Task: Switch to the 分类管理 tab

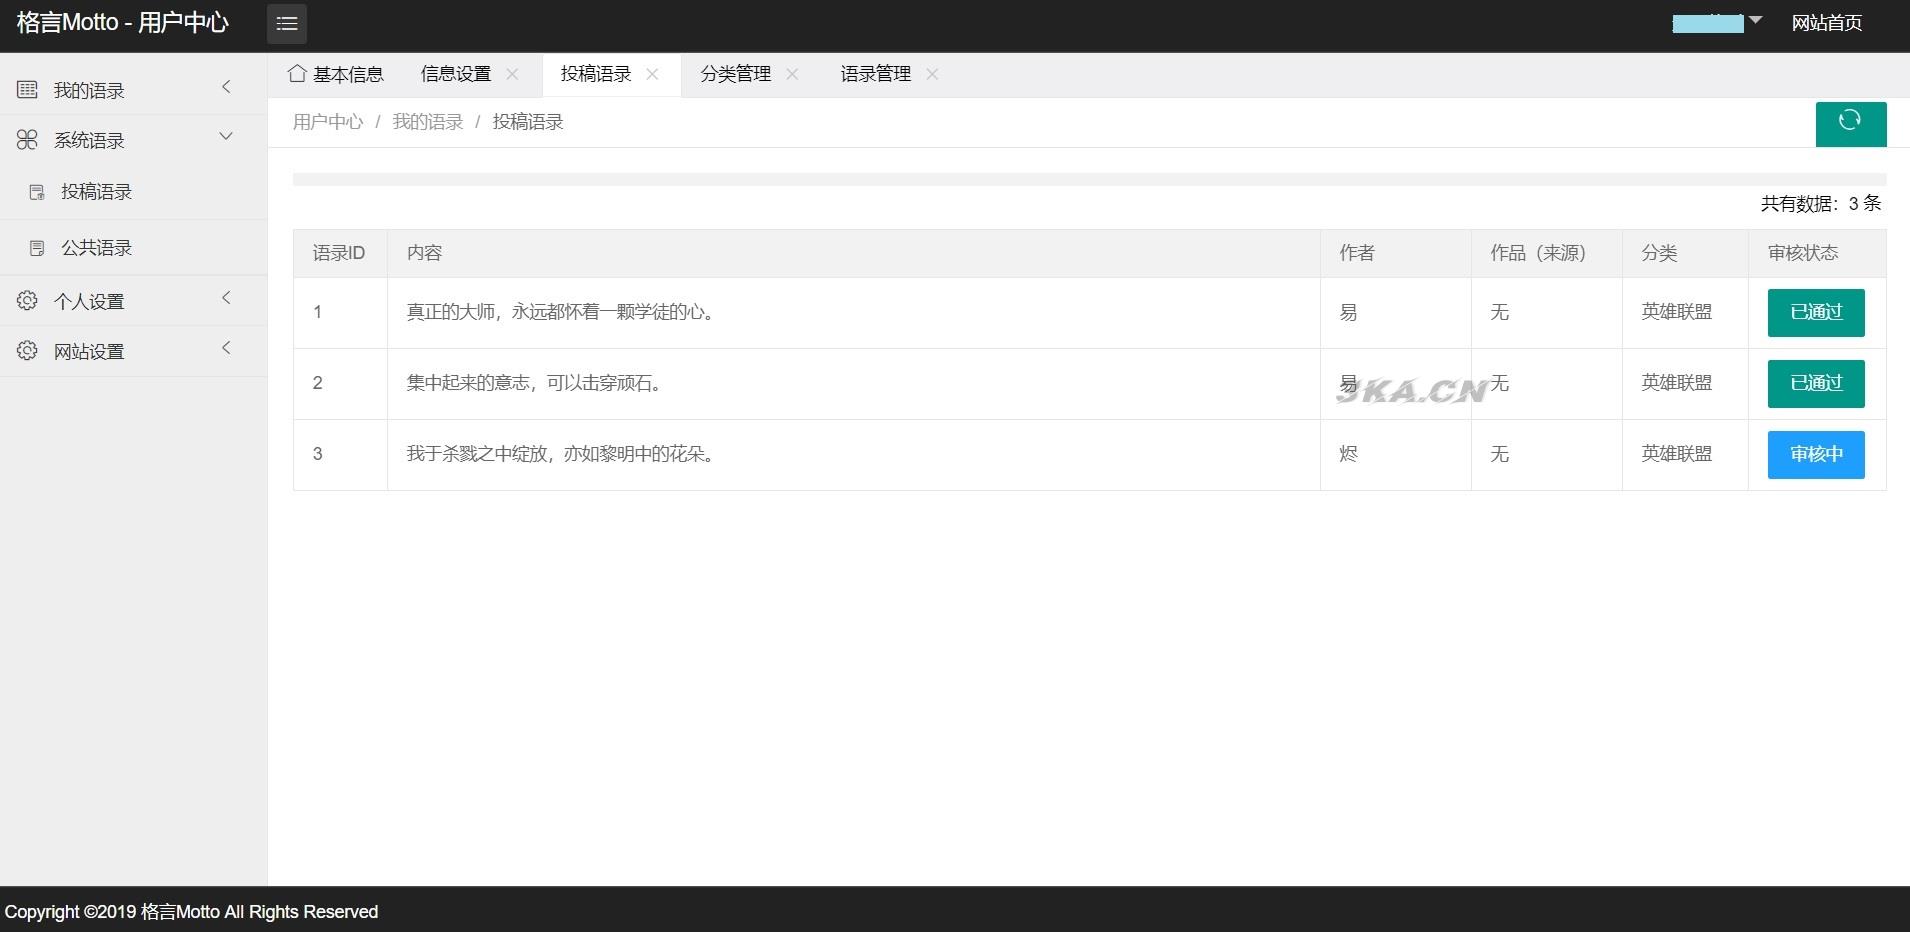Action: (735, 74)
